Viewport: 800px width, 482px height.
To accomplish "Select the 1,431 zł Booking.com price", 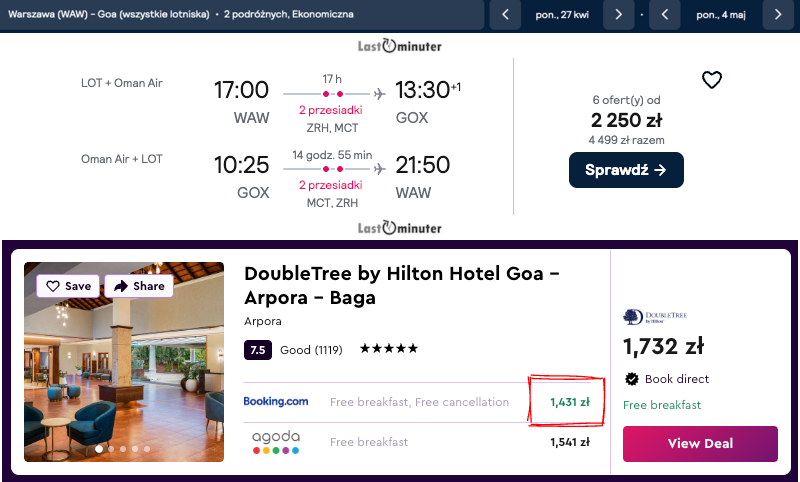I will coord(569,402).
